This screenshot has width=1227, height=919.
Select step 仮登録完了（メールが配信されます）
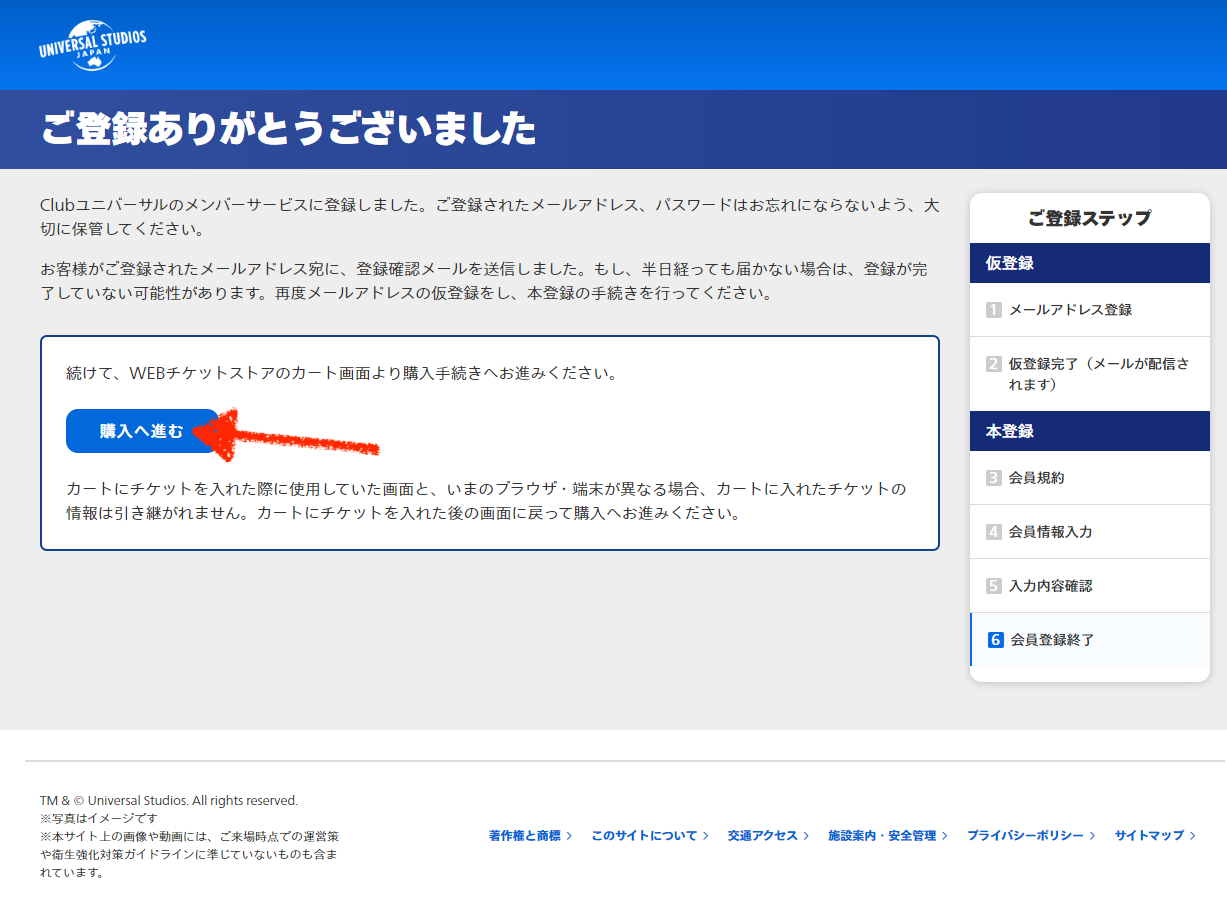click(1090, 374)
